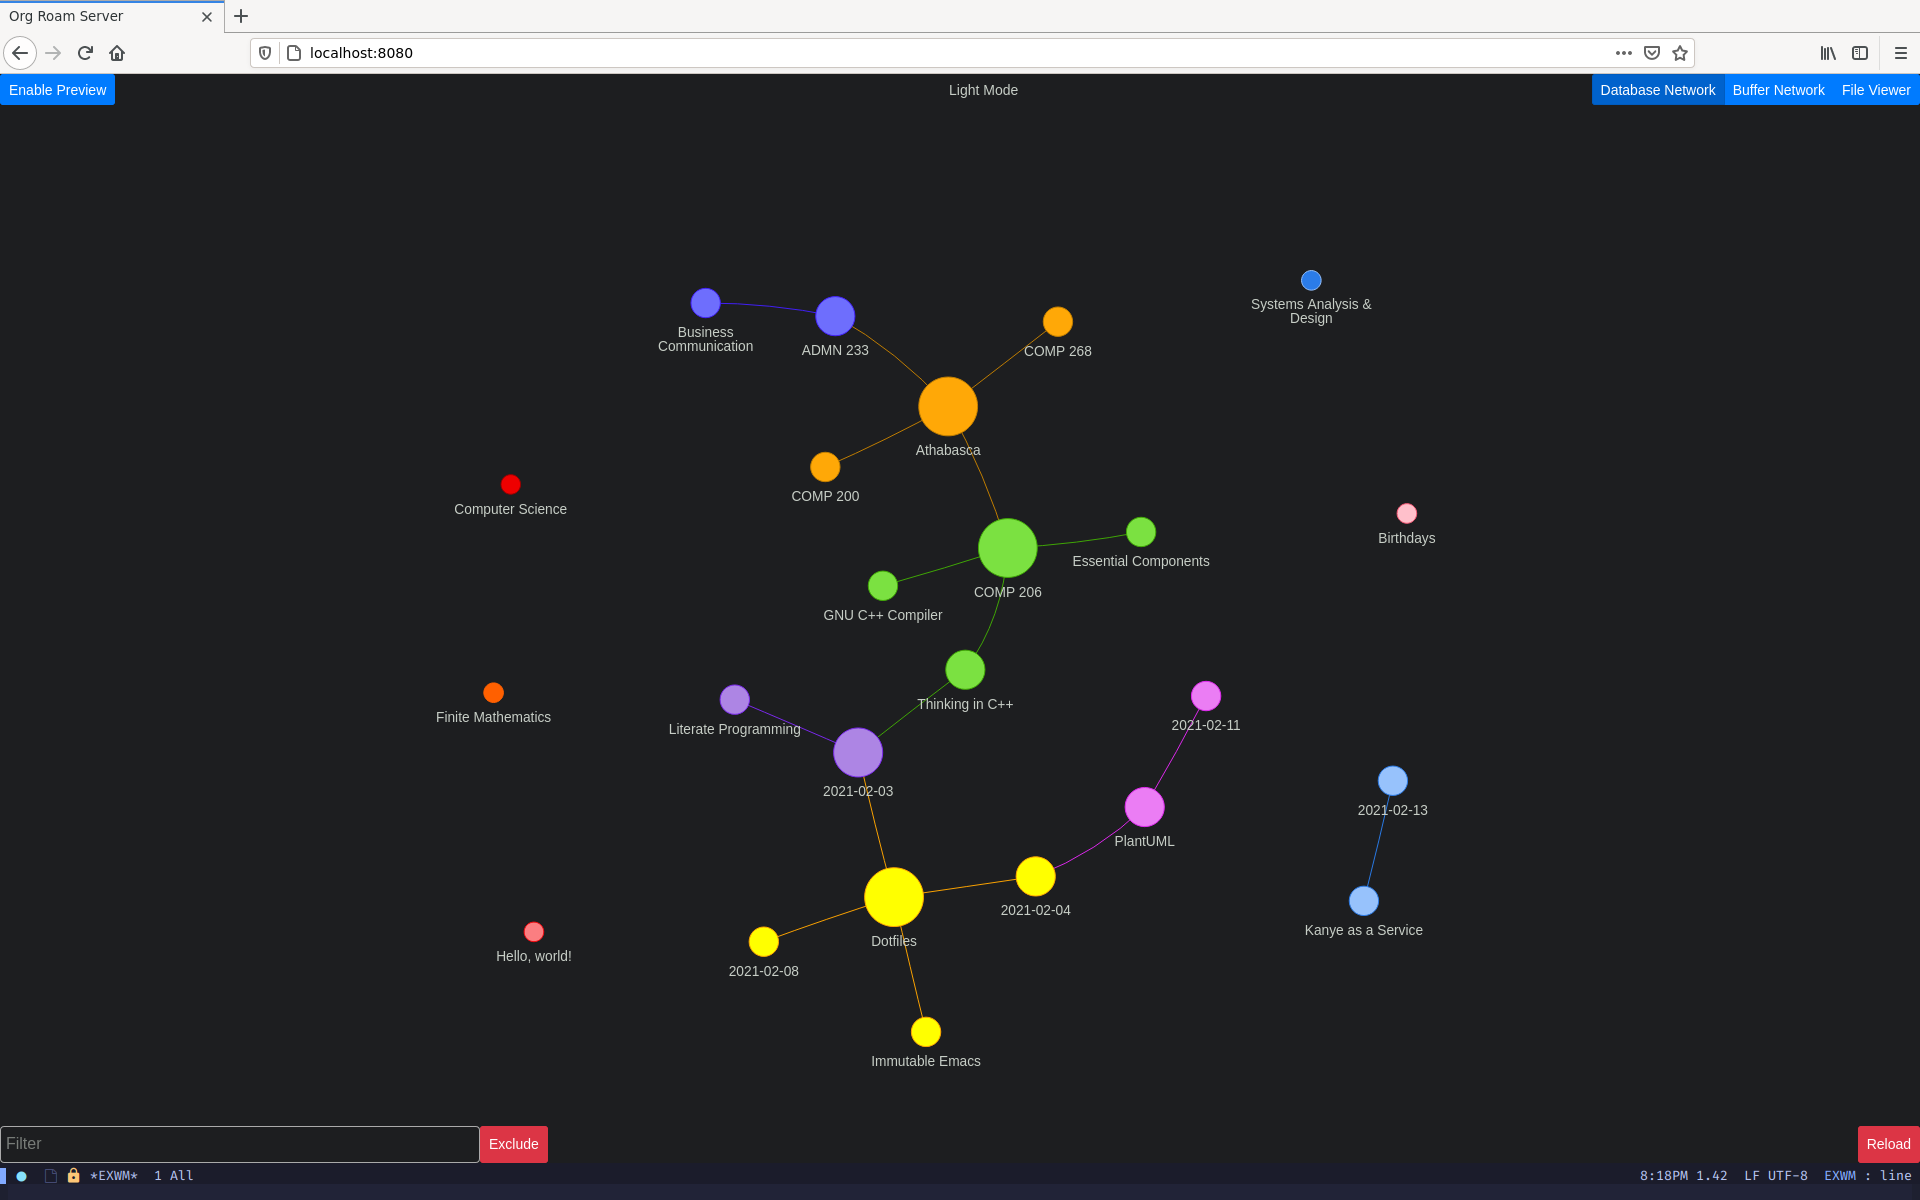Click the browser bookmark star icon
This screenshot has width=1920, height=1200.
click(1679, 53)
